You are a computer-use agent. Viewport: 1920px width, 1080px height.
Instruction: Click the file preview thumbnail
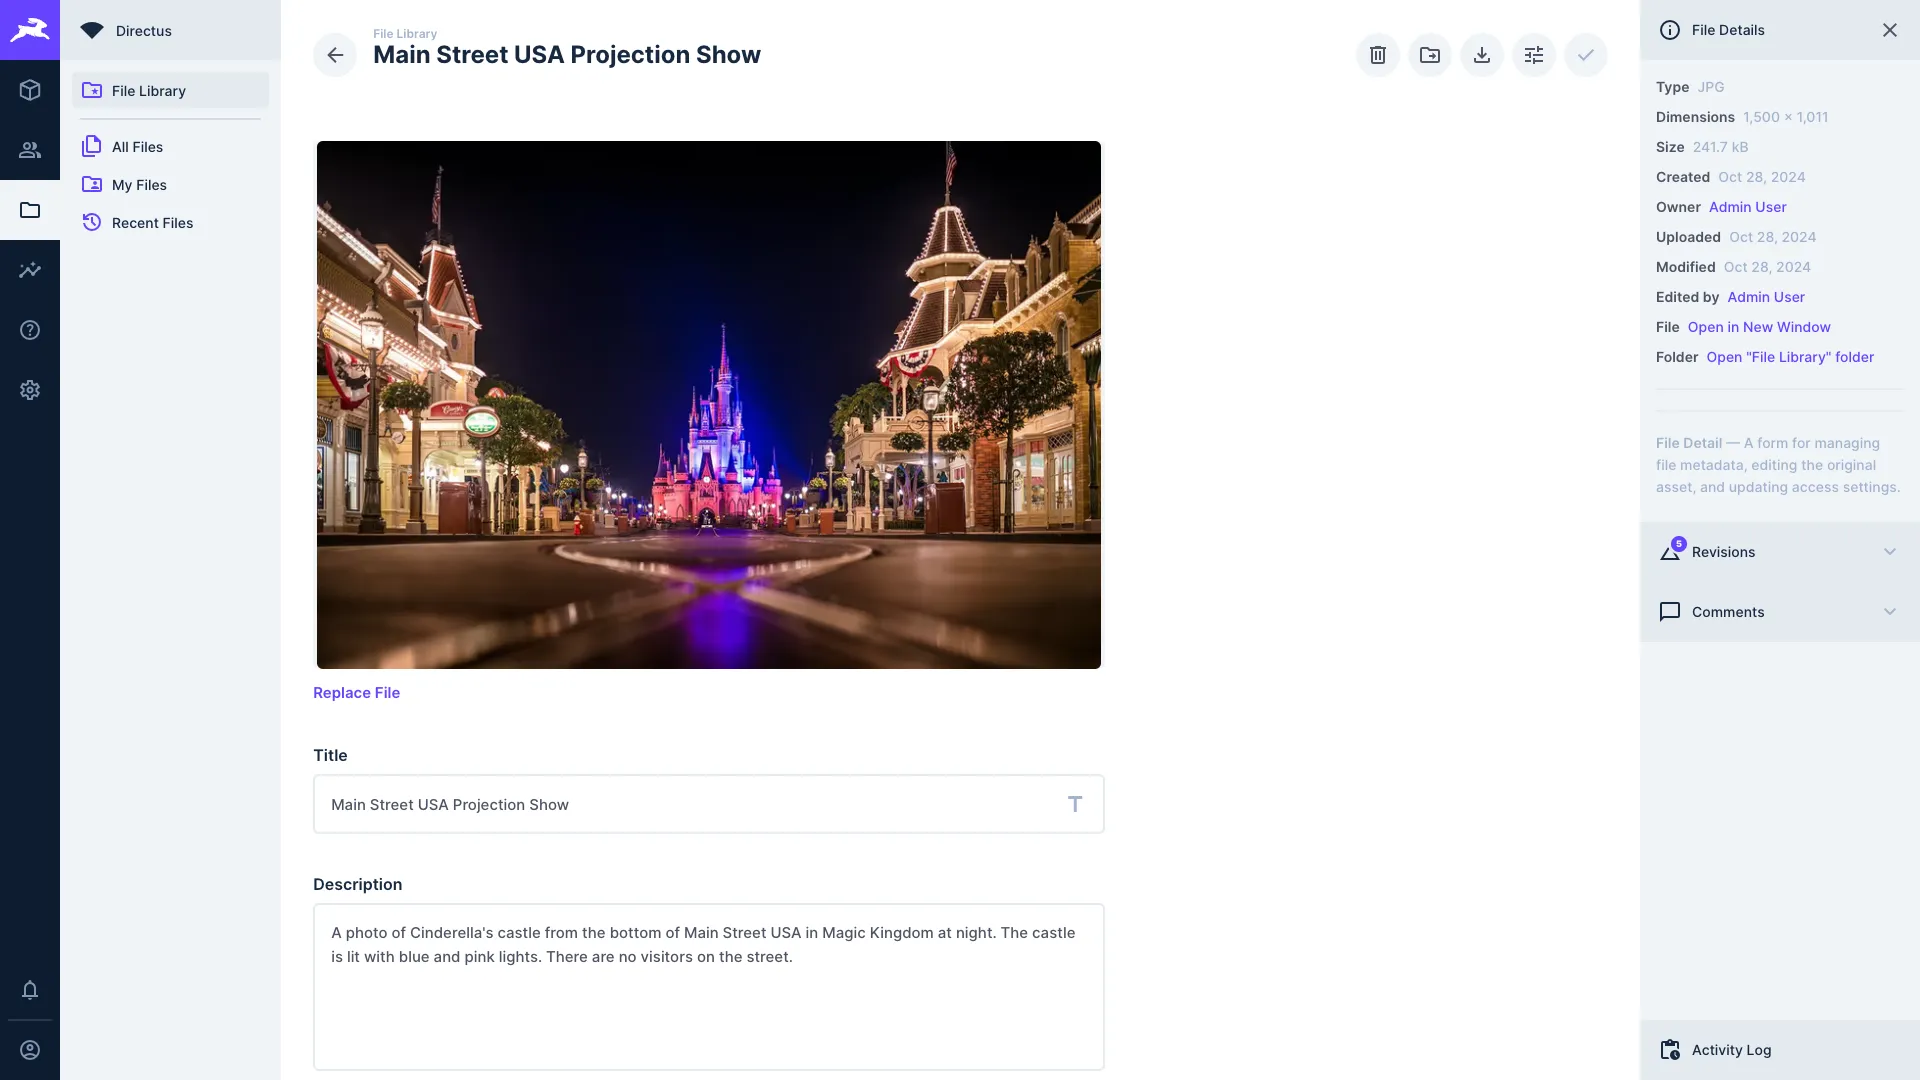click(708, 405)
